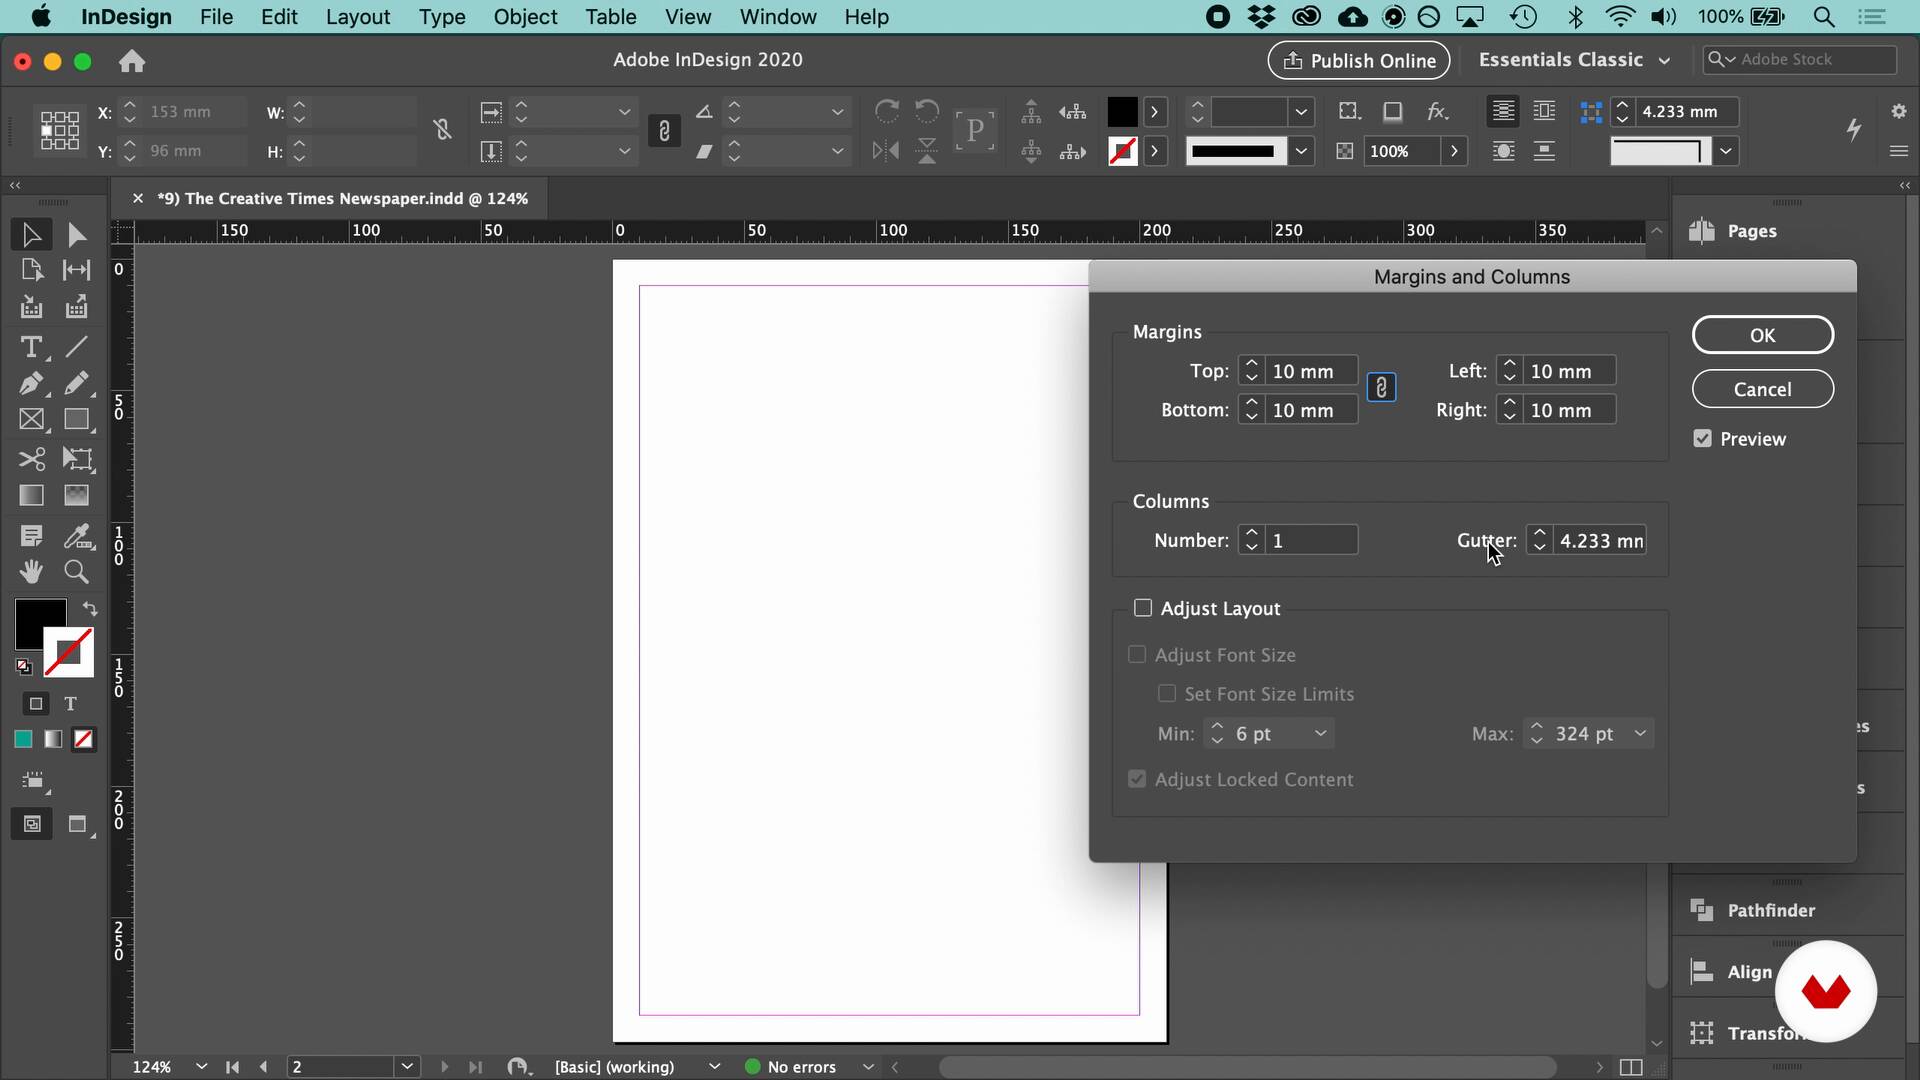Expand the page number dropdown
The height and width of the screenshot is (1080, 1920).
tap(407, 1067)
